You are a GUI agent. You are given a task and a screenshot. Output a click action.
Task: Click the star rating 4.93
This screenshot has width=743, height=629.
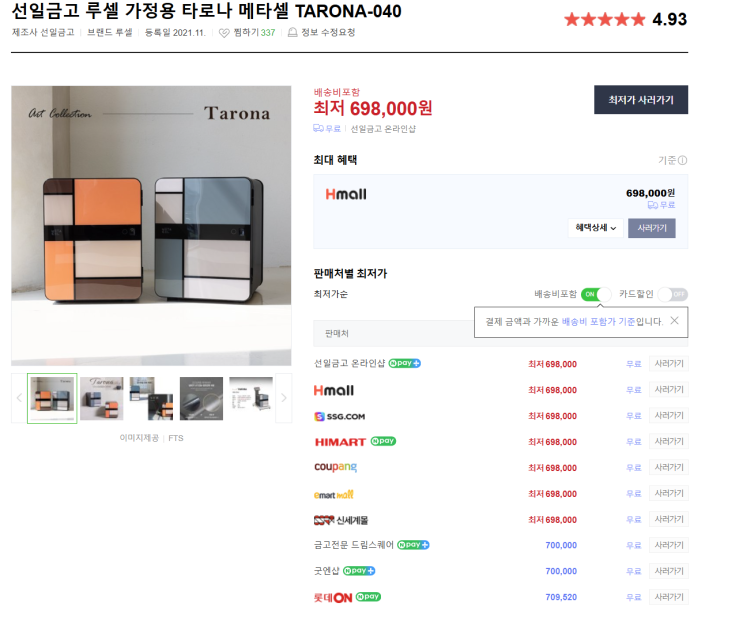pyautogui.click(x=625, y=19)
